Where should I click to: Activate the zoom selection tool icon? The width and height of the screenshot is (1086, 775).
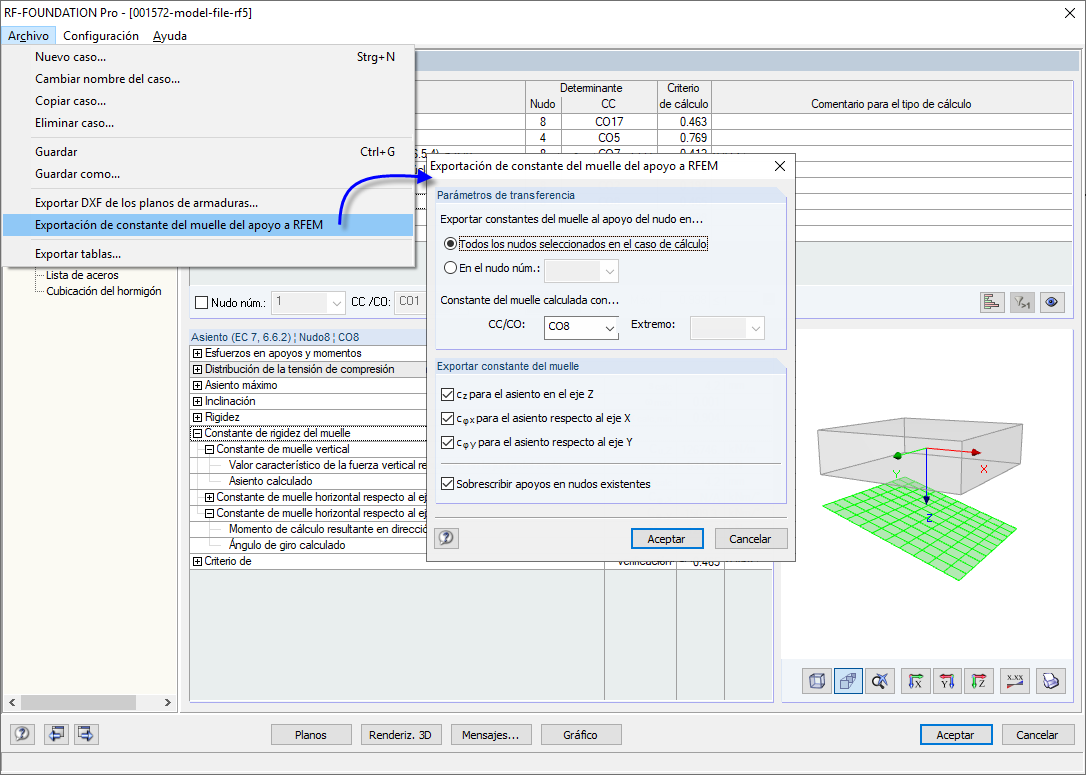(882, 681)
